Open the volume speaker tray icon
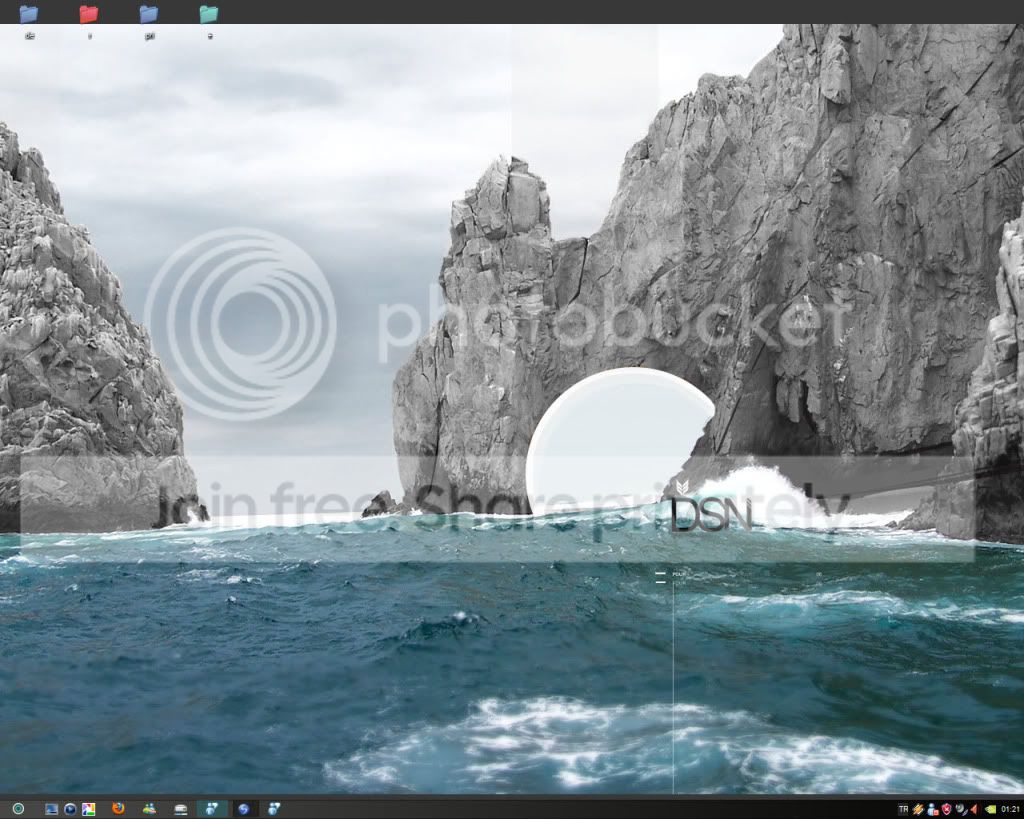This screenshot has width=1024, height=819. pos(974,809)
